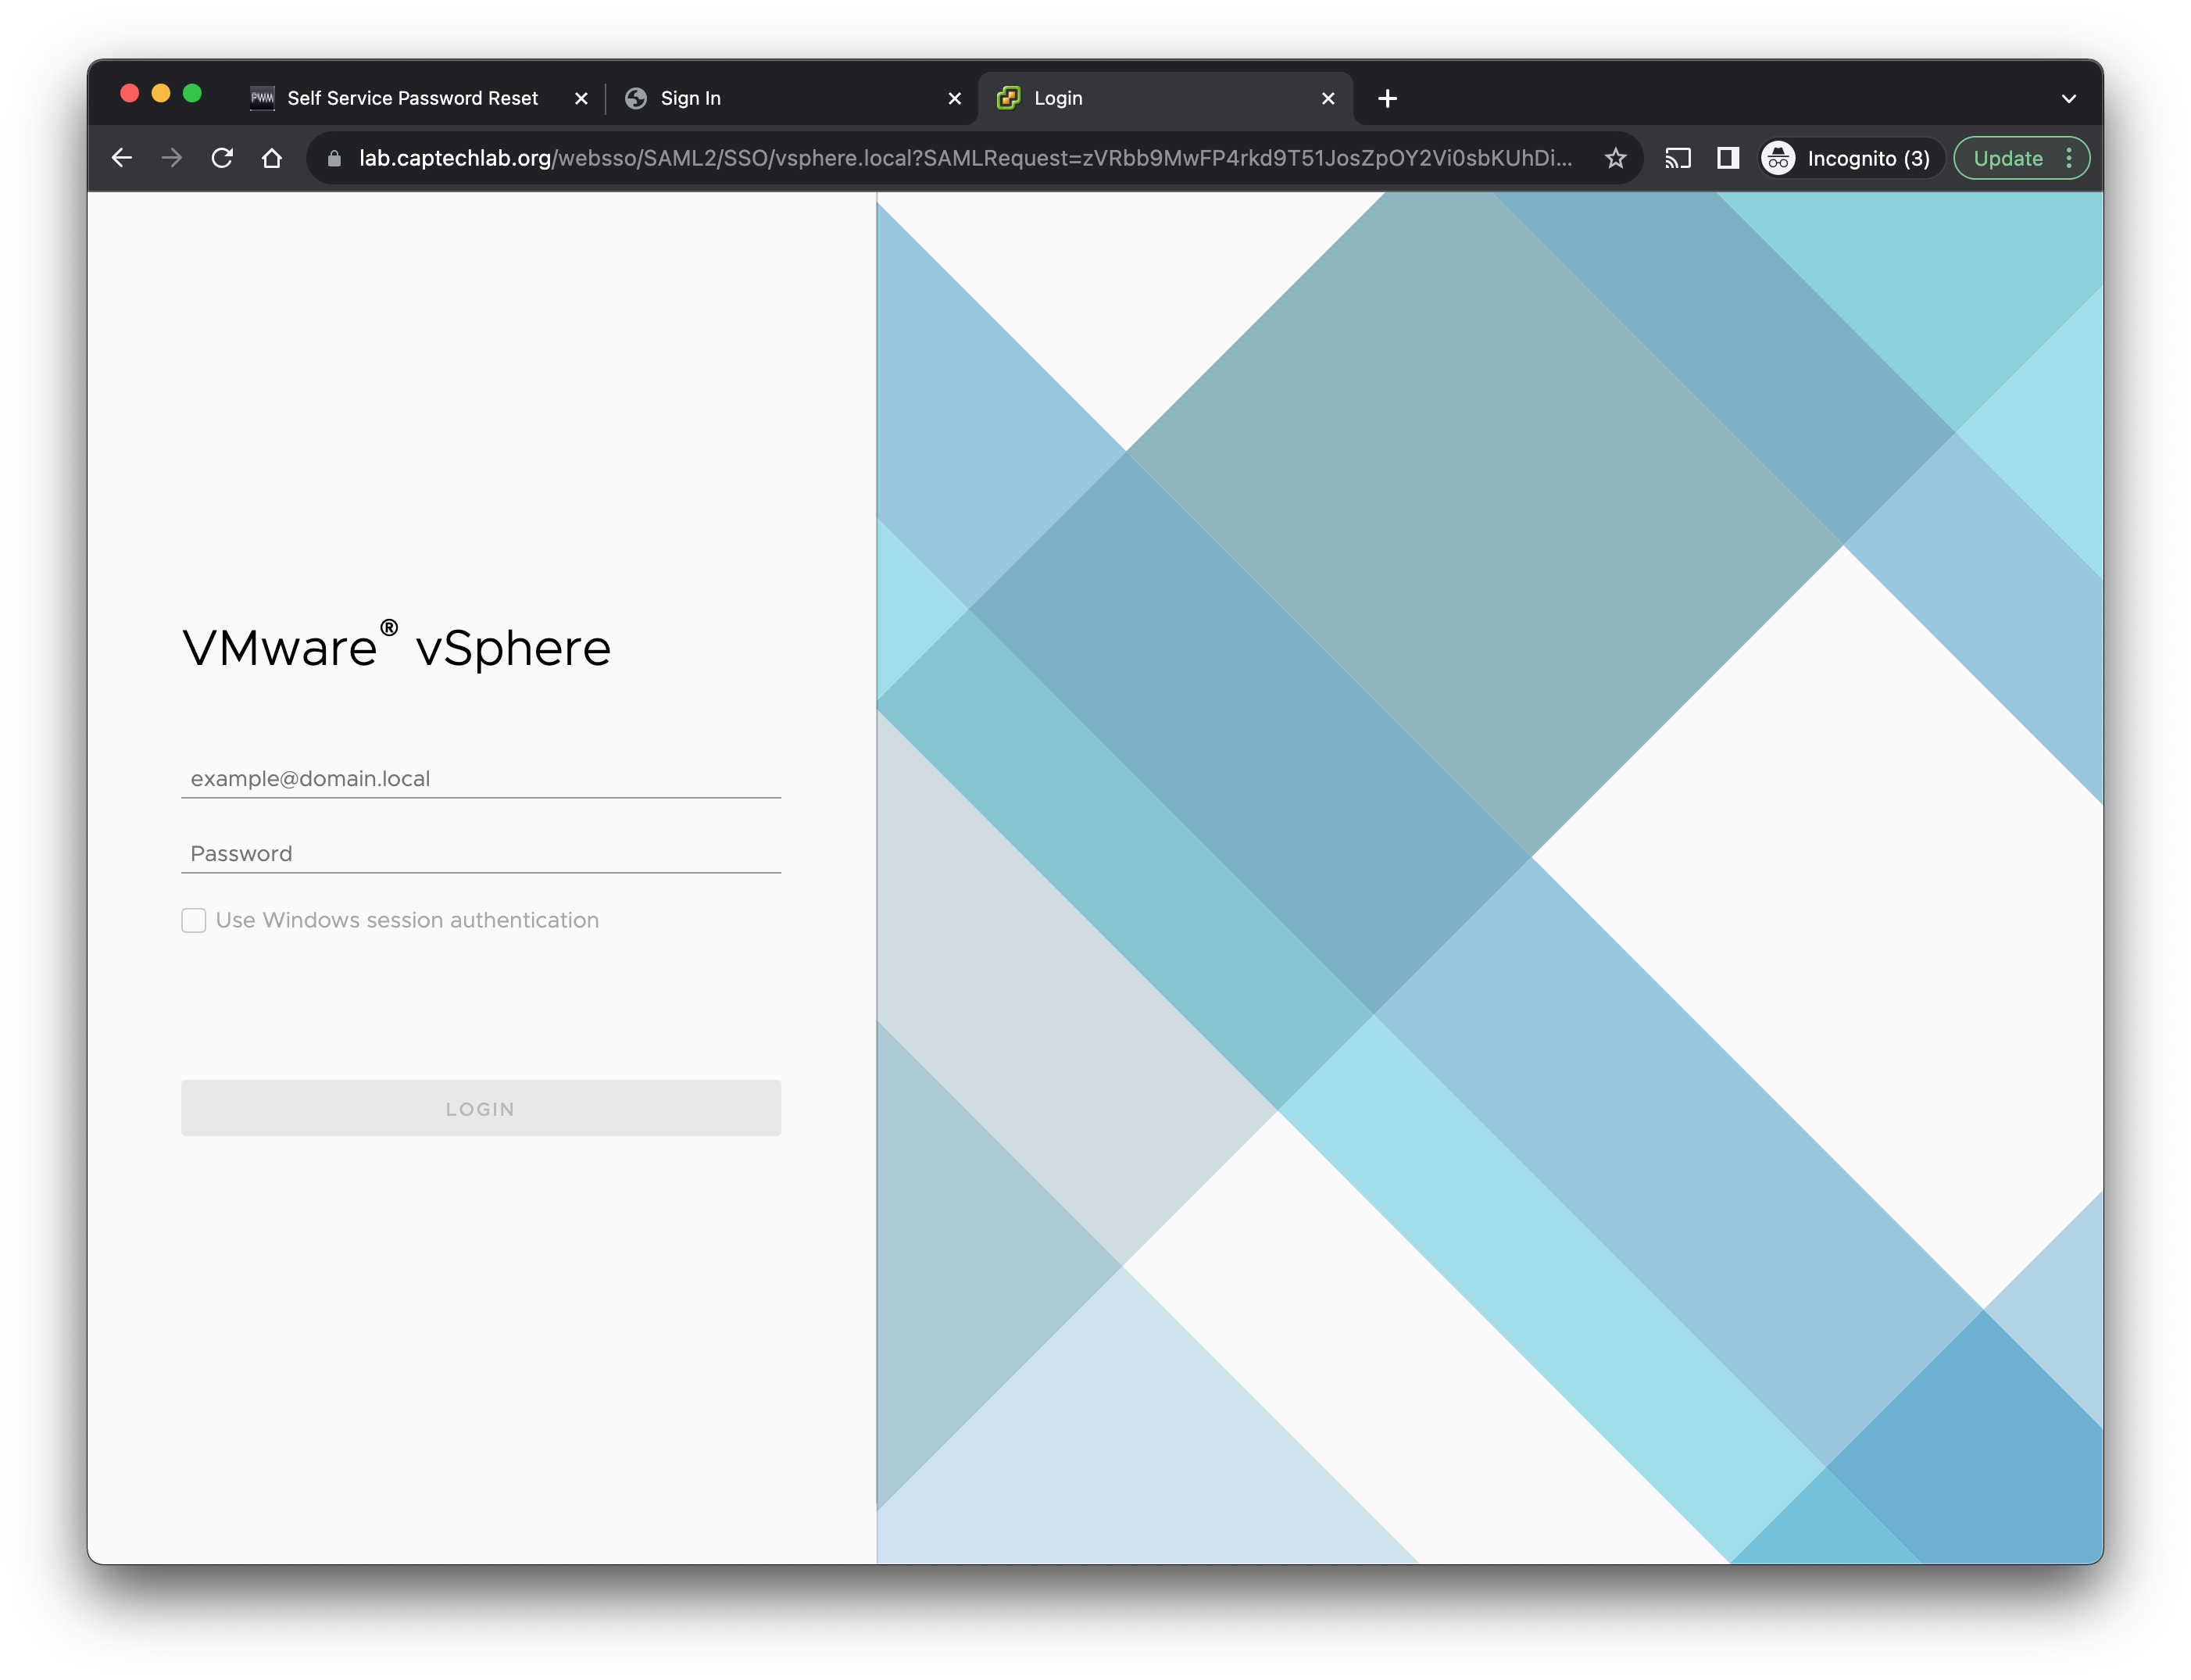The image size is (2191, 1680).
Task: Open the Incognito profile indicator
Action: coord(1847,158)
